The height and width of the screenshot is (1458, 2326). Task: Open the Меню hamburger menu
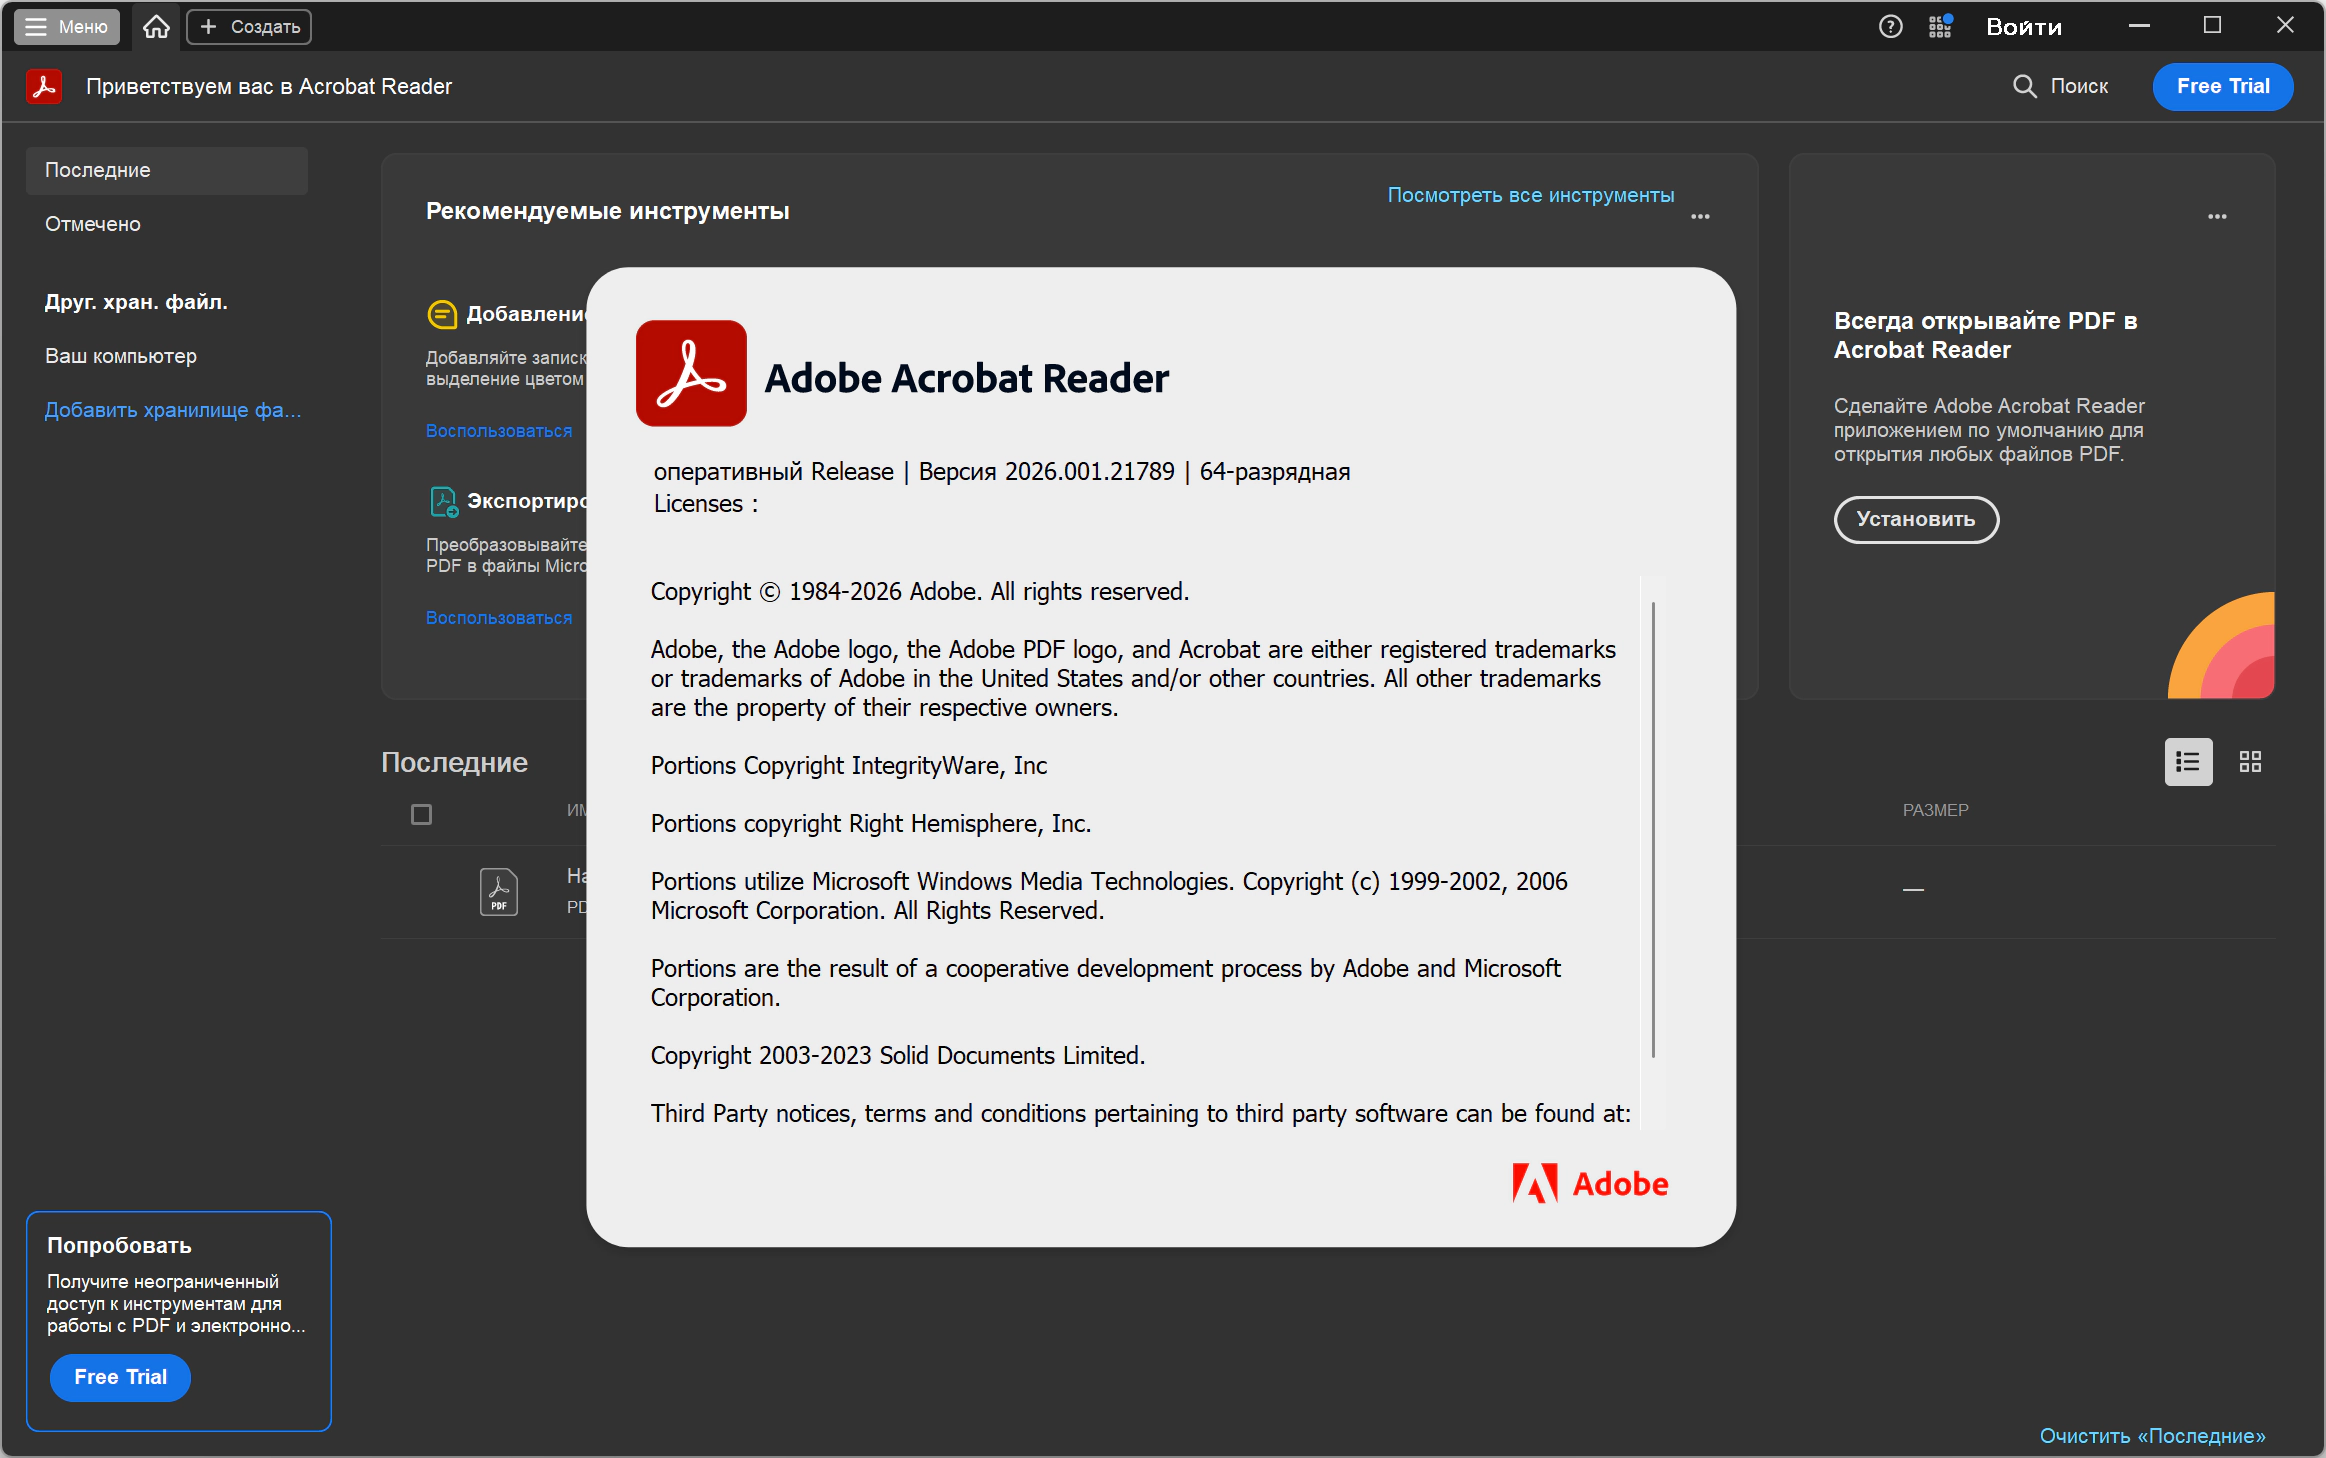click(x=67, y=27)
